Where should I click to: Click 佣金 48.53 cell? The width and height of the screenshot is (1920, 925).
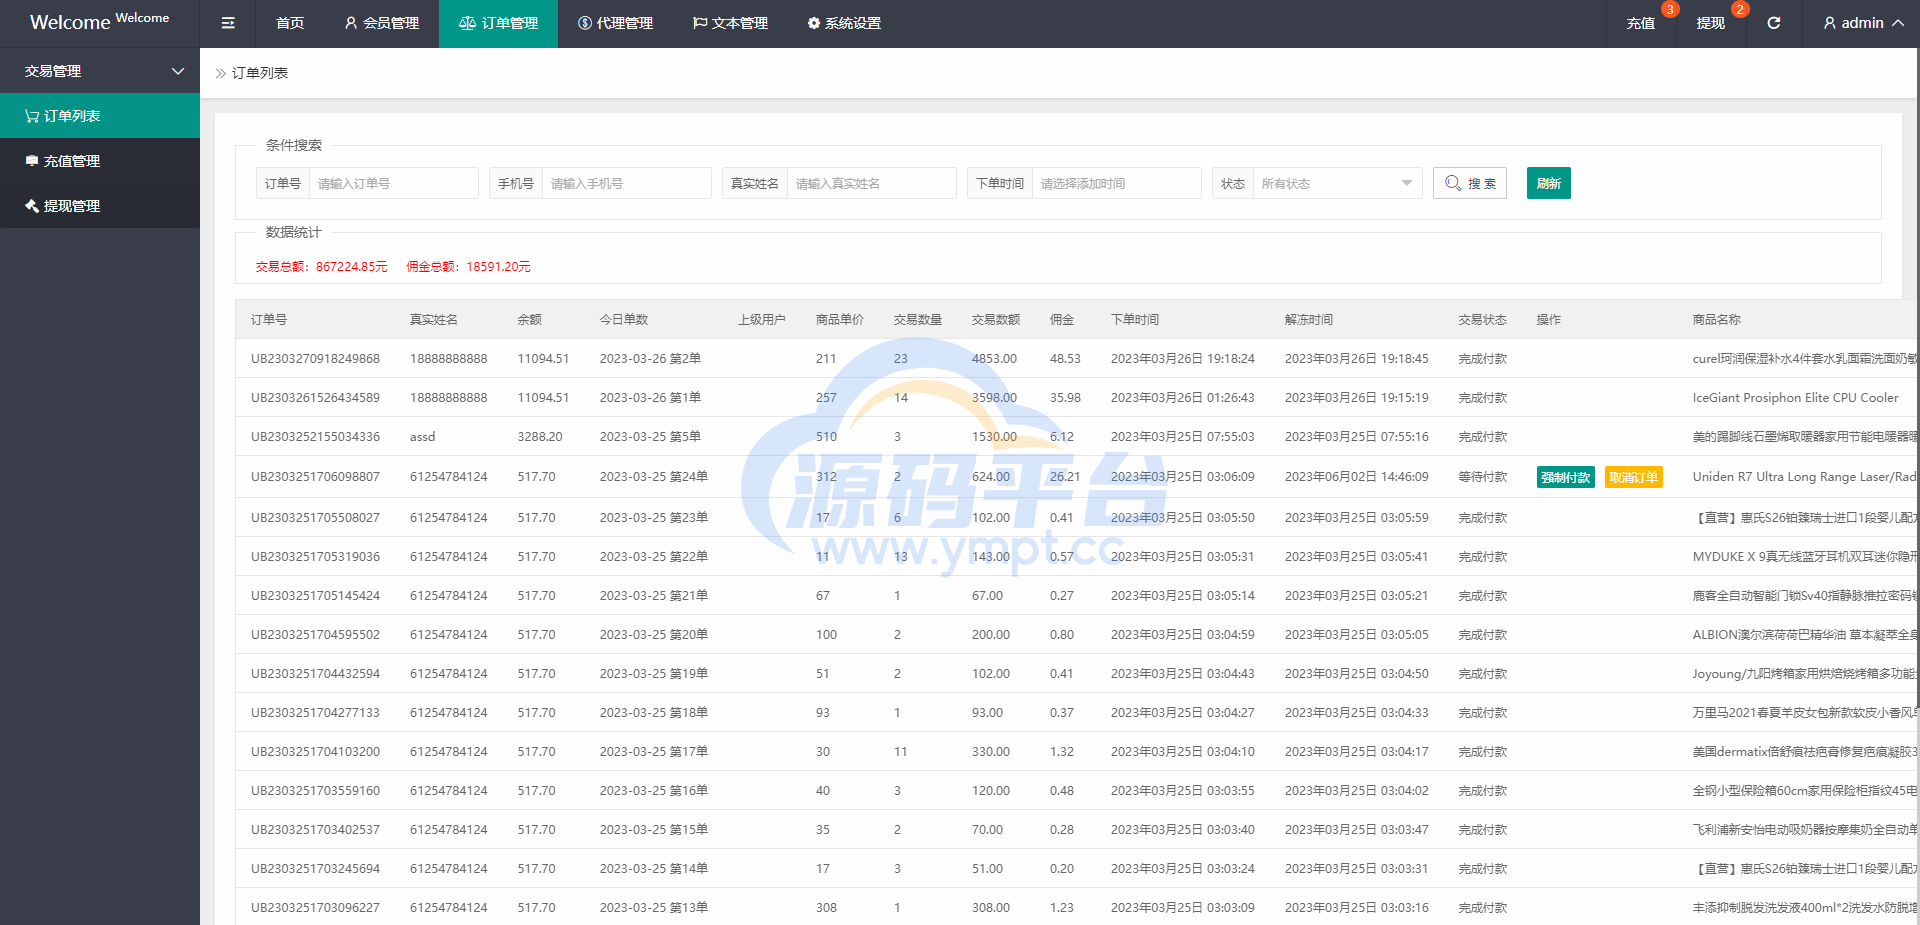tap(1065, 359)
